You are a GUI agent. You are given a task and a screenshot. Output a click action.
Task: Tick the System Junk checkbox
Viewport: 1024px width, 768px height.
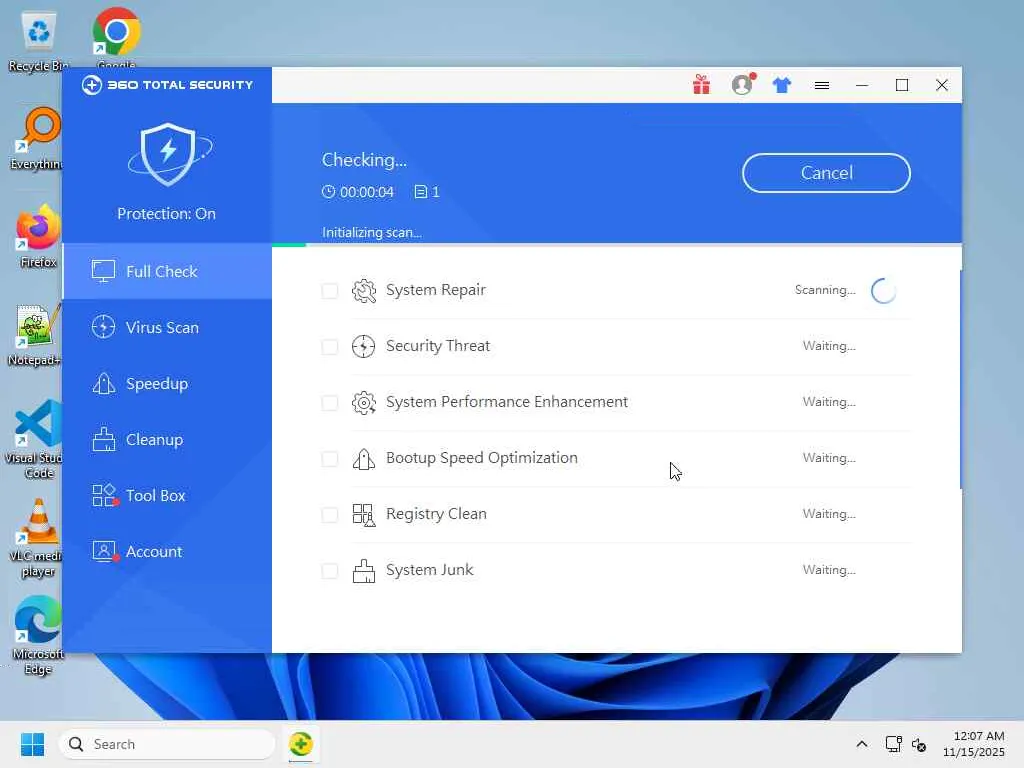[330, 571]
